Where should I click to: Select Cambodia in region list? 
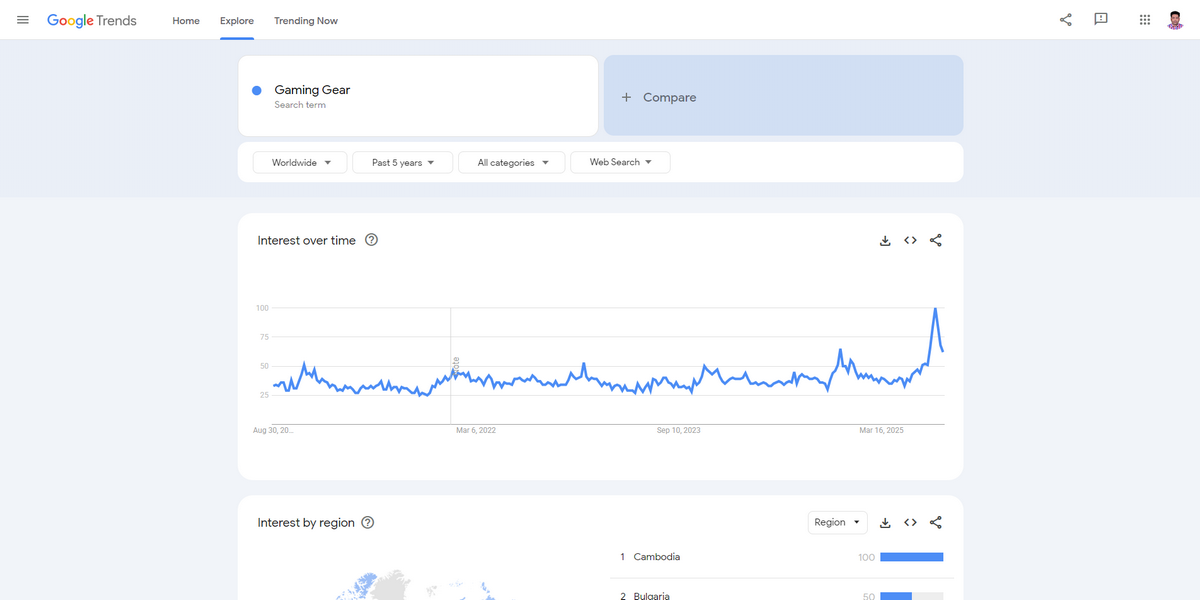point(657,557)
